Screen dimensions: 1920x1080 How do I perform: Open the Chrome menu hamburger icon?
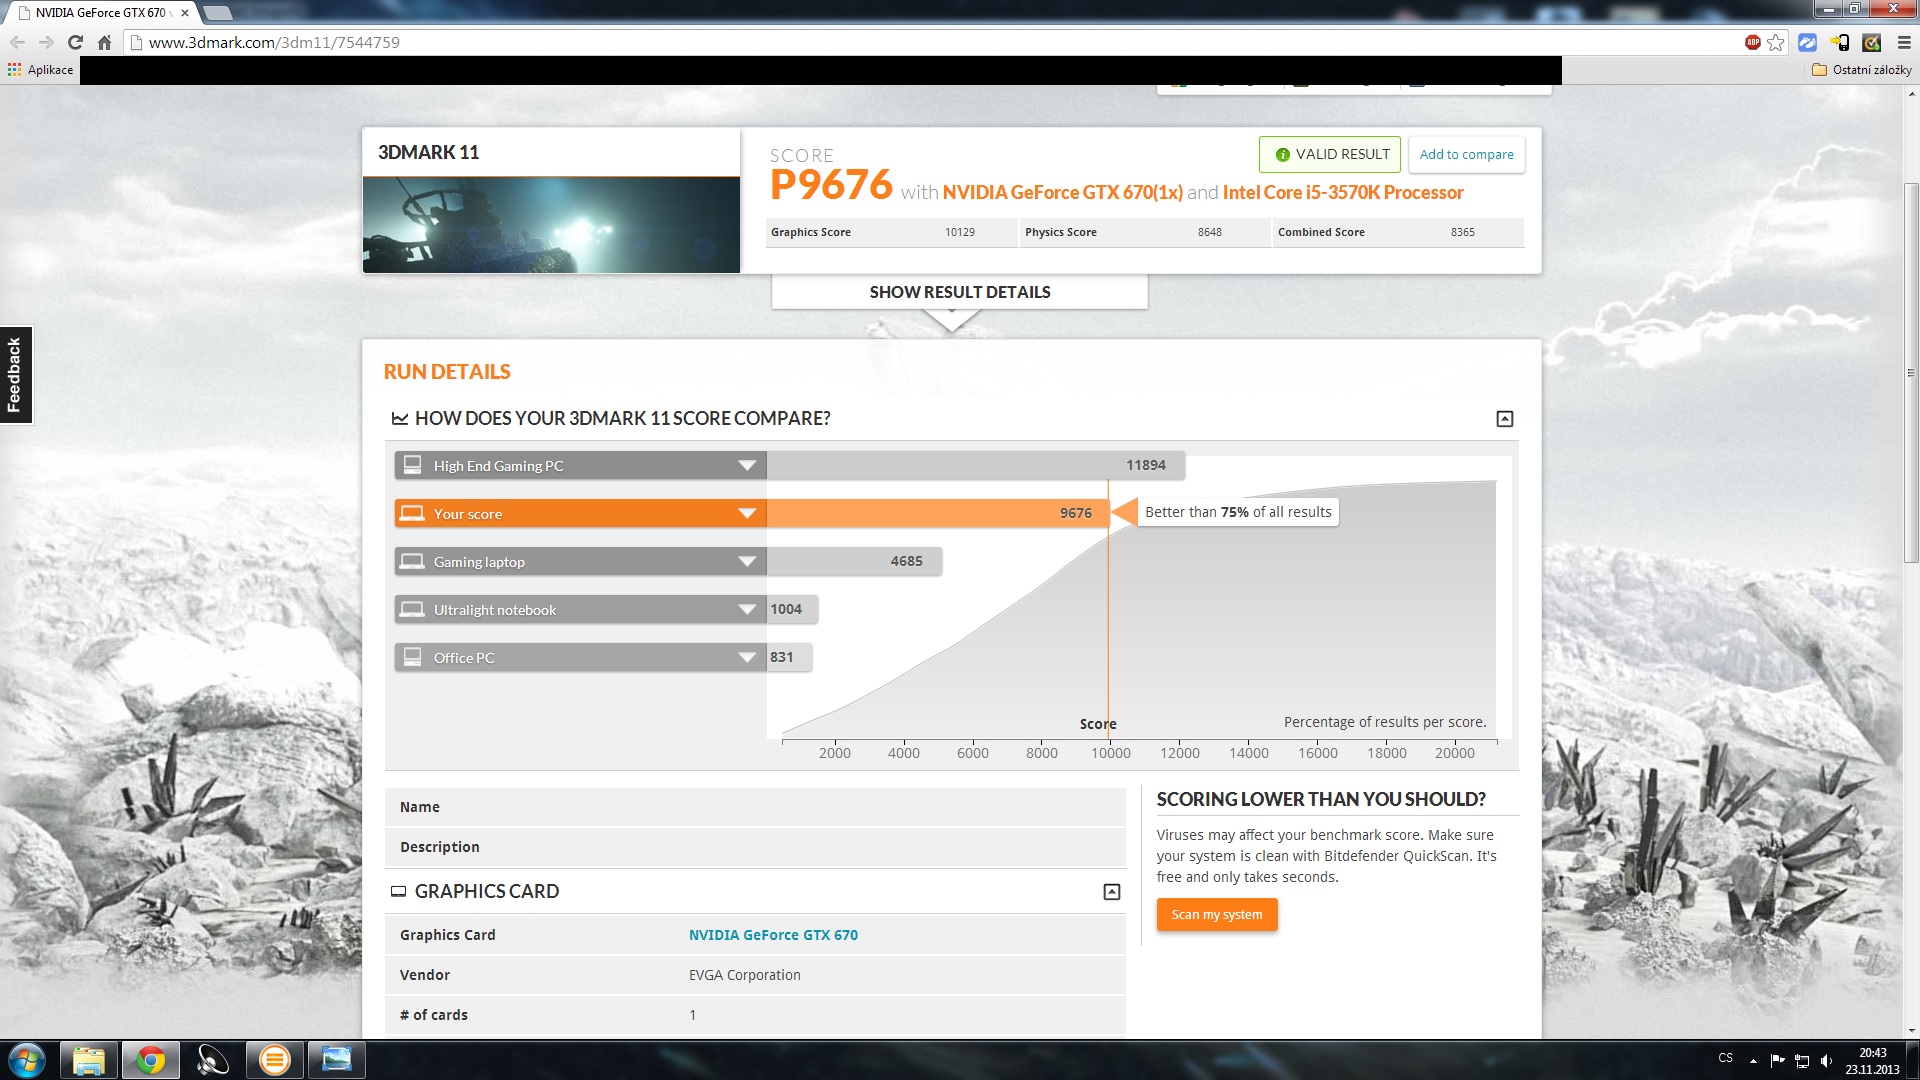(x=1904, y=42)
